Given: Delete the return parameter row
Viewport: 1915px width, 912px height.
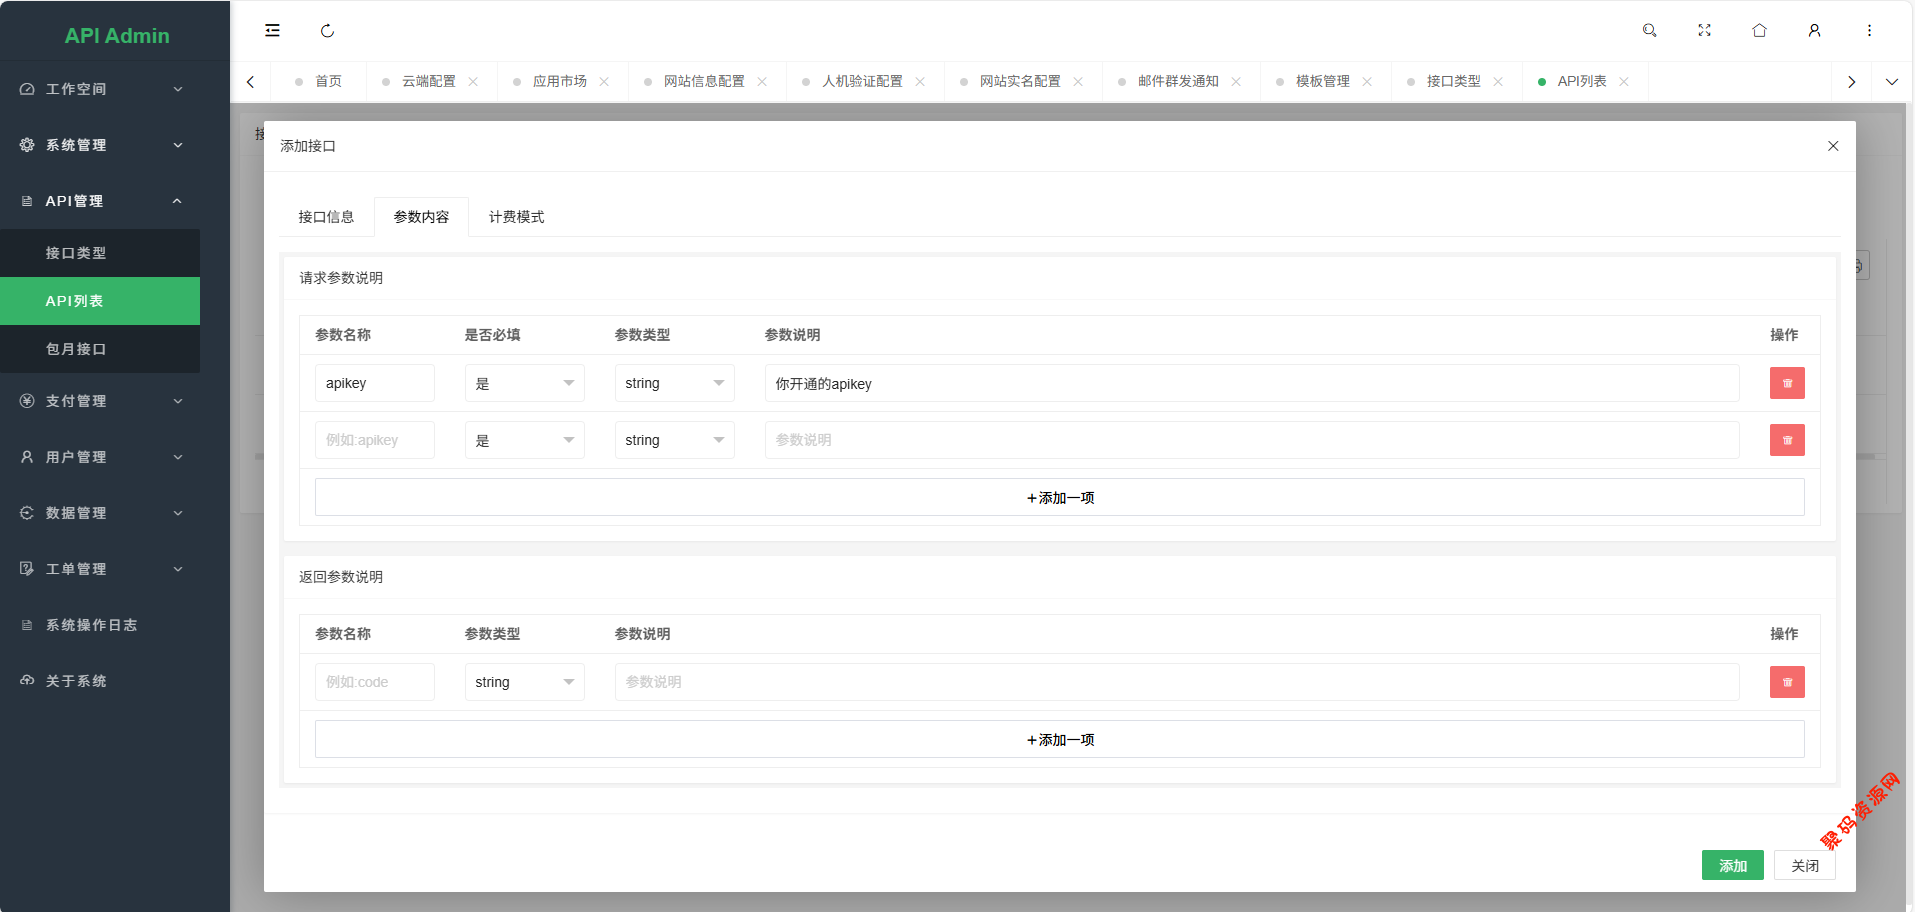Looking at the screenshot, I should coord(1786,682).
